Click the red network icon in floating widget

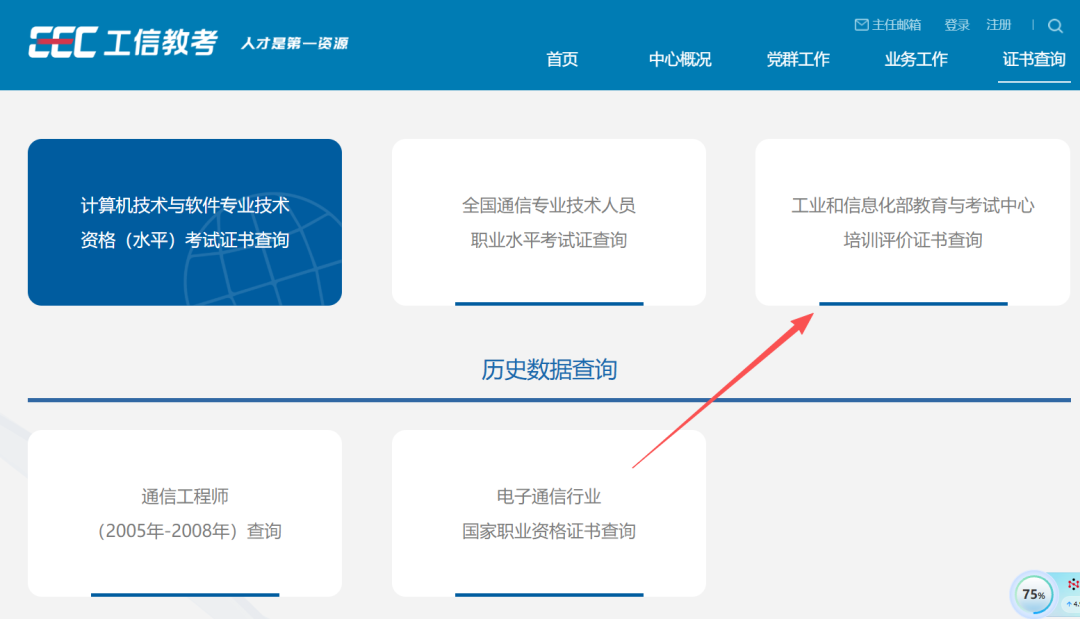coord(1073,584)
